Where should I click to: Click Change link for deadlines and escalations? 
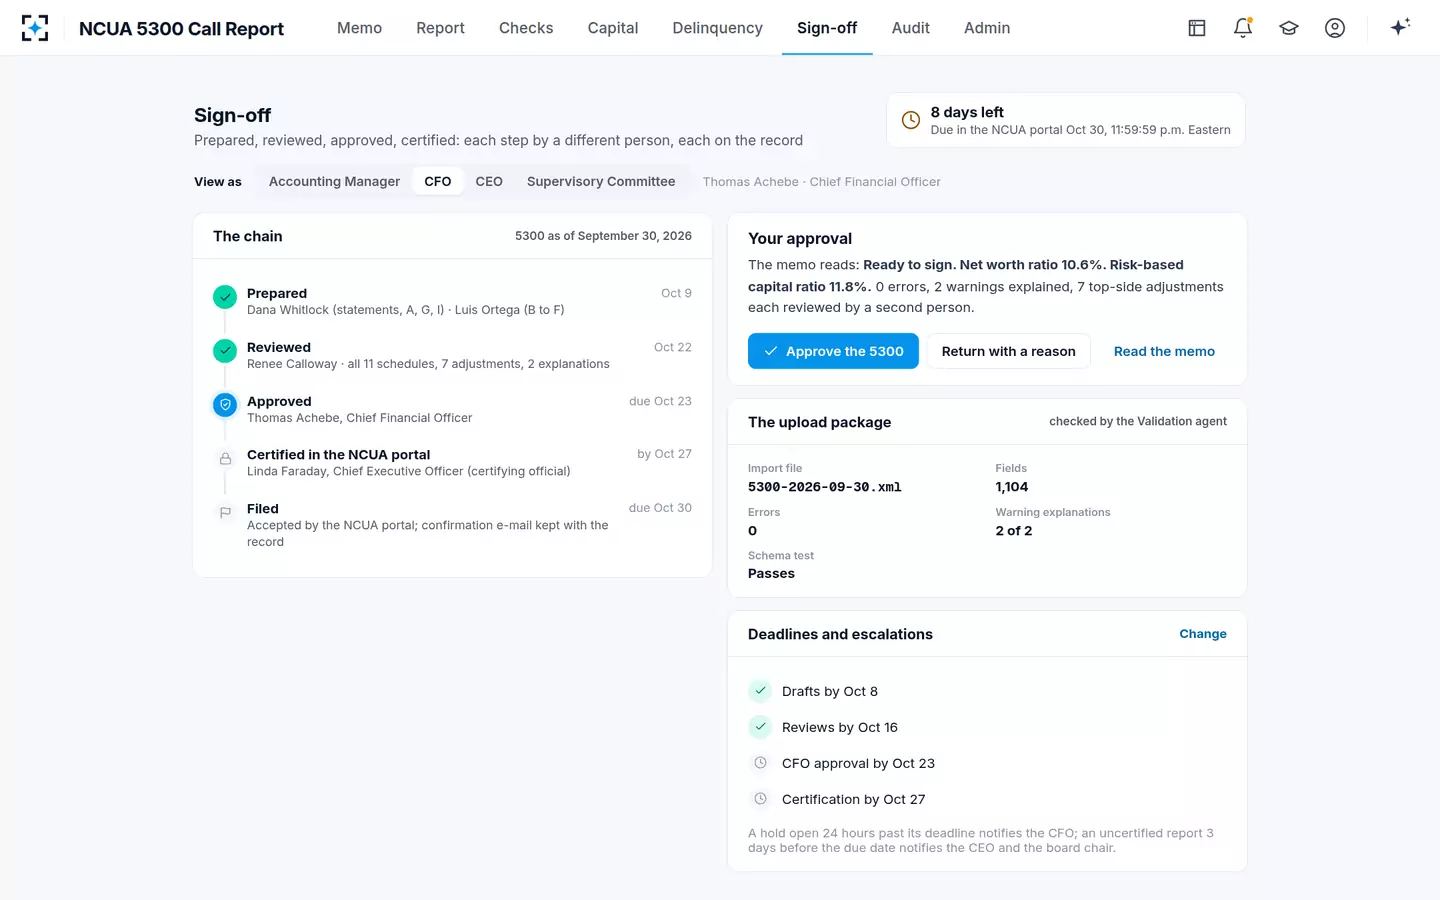tap(1203, 634)
